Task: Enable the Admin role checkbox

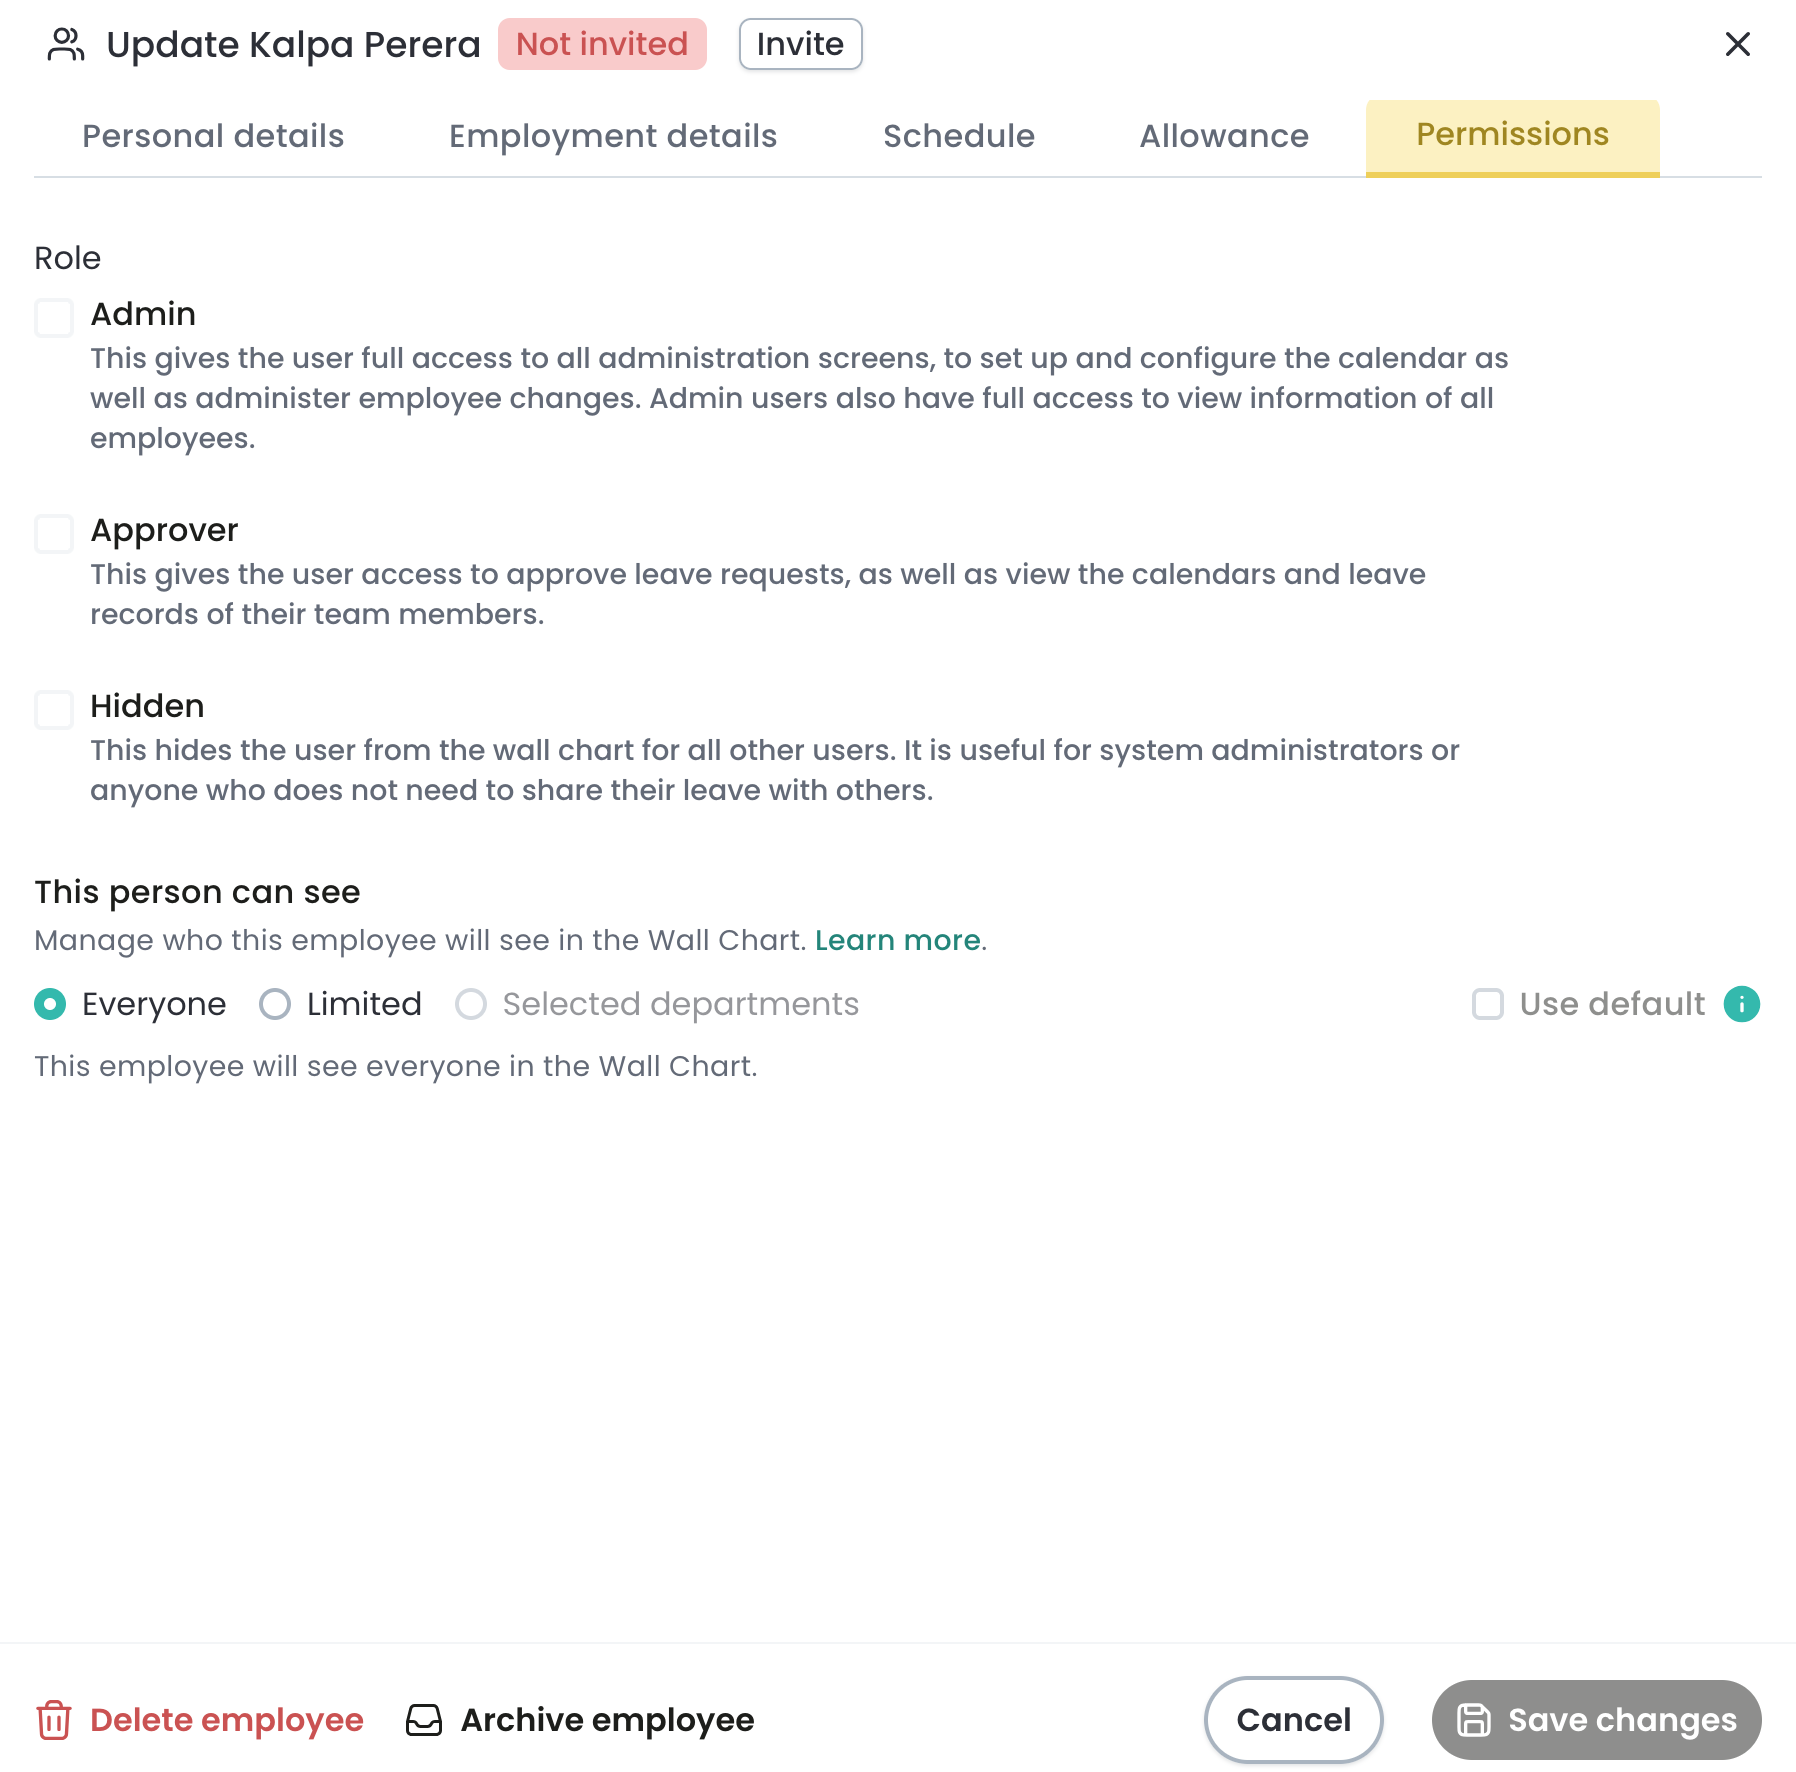Action: [x=54, y=318]
